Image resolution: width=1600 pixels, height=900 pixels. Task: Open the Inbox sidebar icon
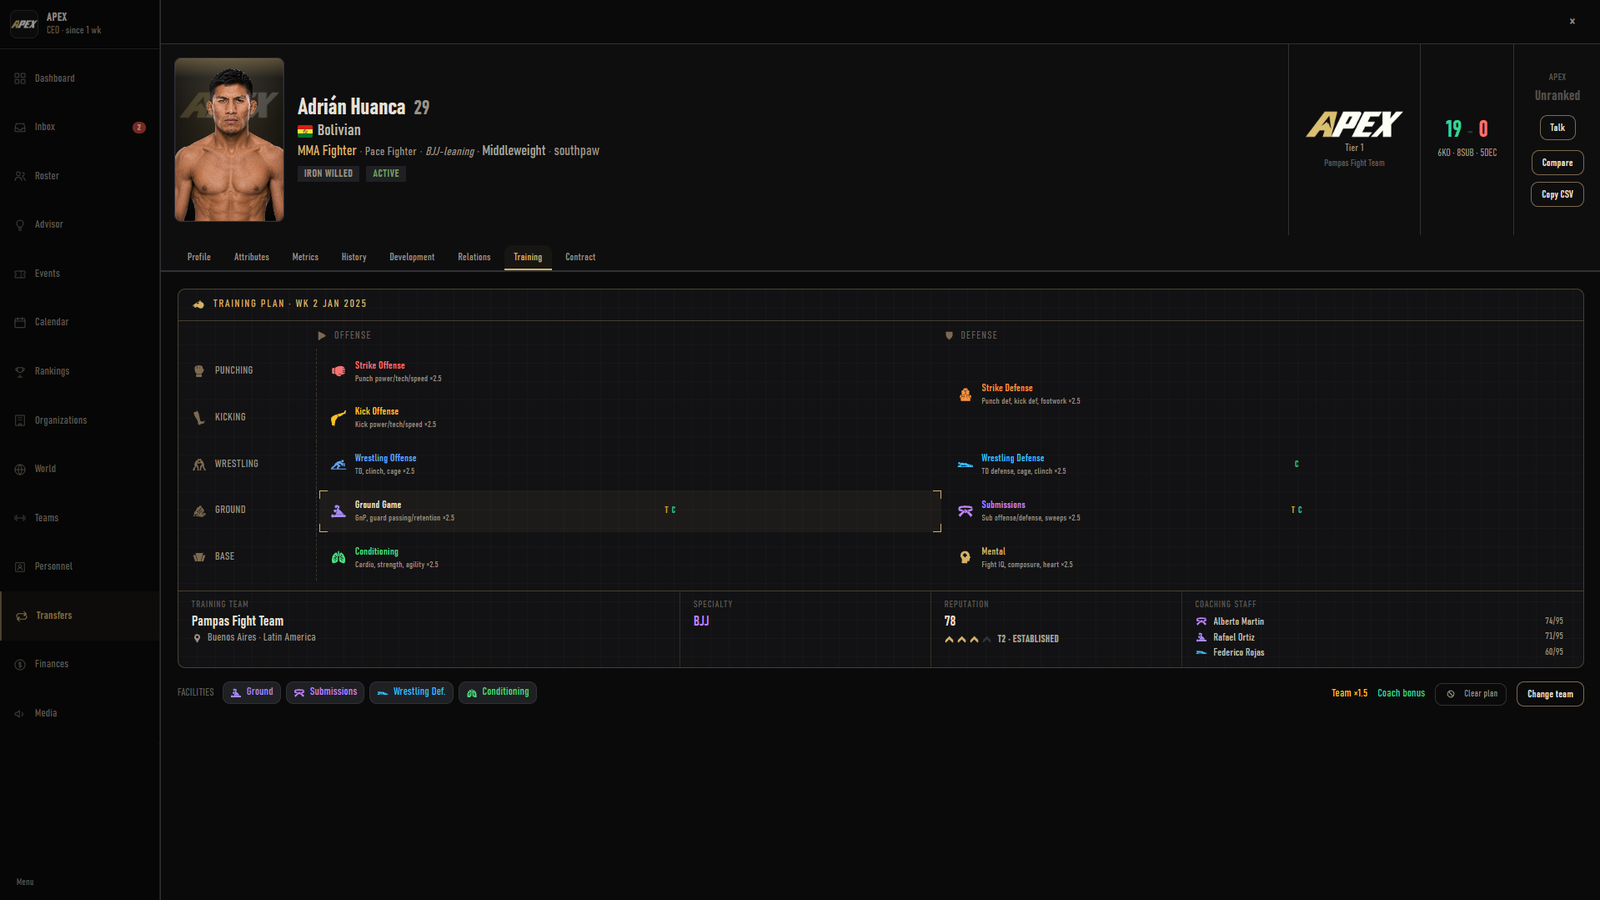click(20, 127)
